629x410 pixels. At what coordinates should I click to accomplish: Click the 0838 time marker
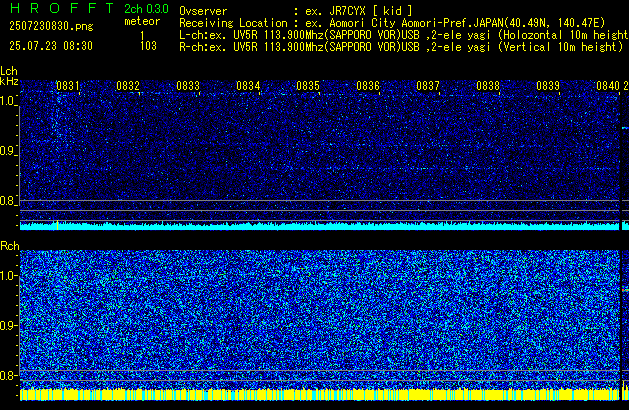(x=488, y=86)
